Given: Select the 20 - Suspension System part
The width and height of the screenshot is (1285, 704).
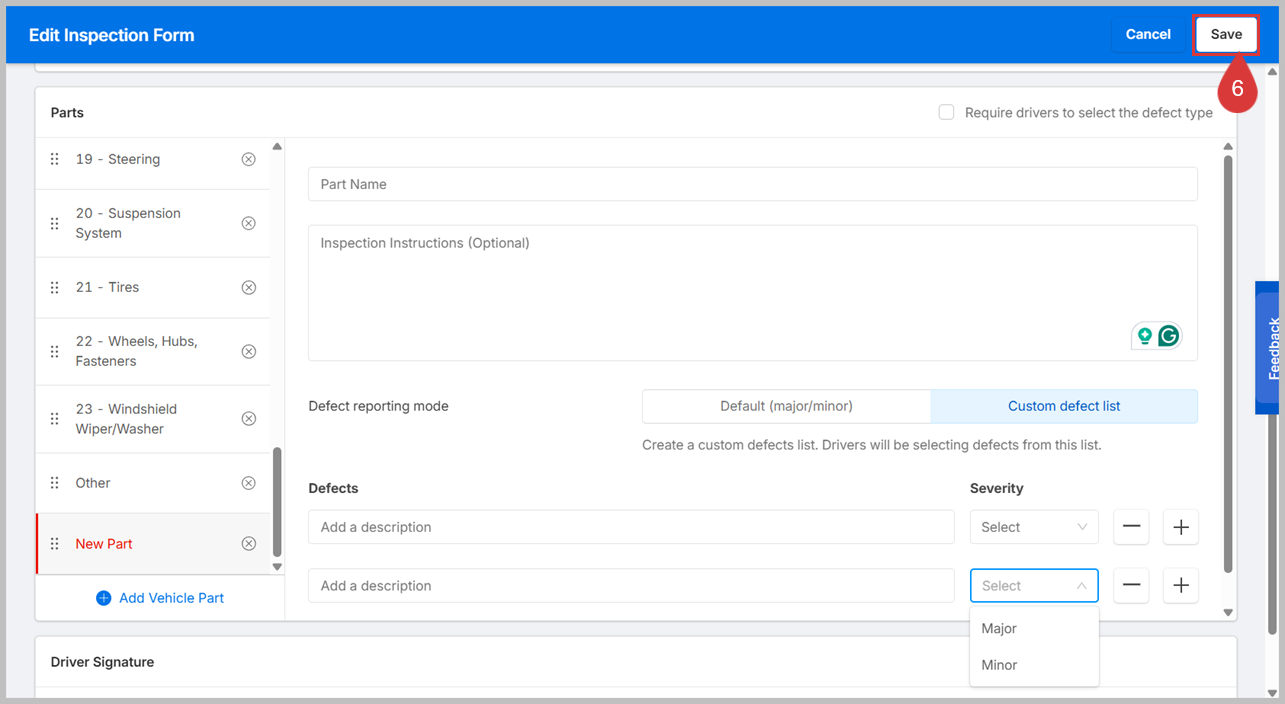Looking at the screenshot, I should pyautogui.click(x=153, y=223).
